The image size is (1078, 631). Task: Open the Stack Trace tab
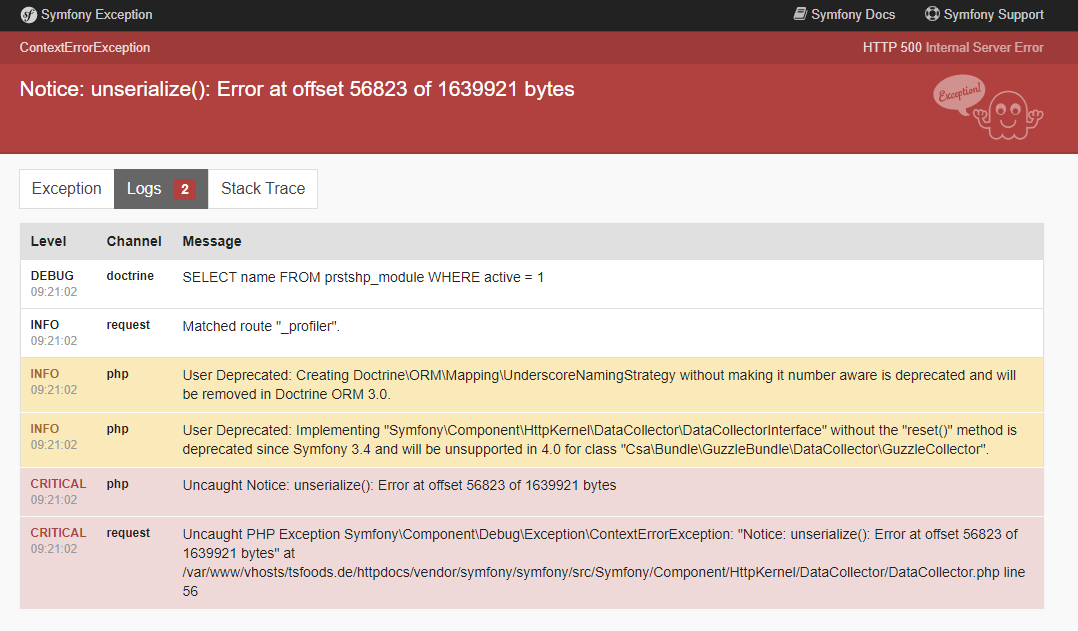click(x=263, y=189)
